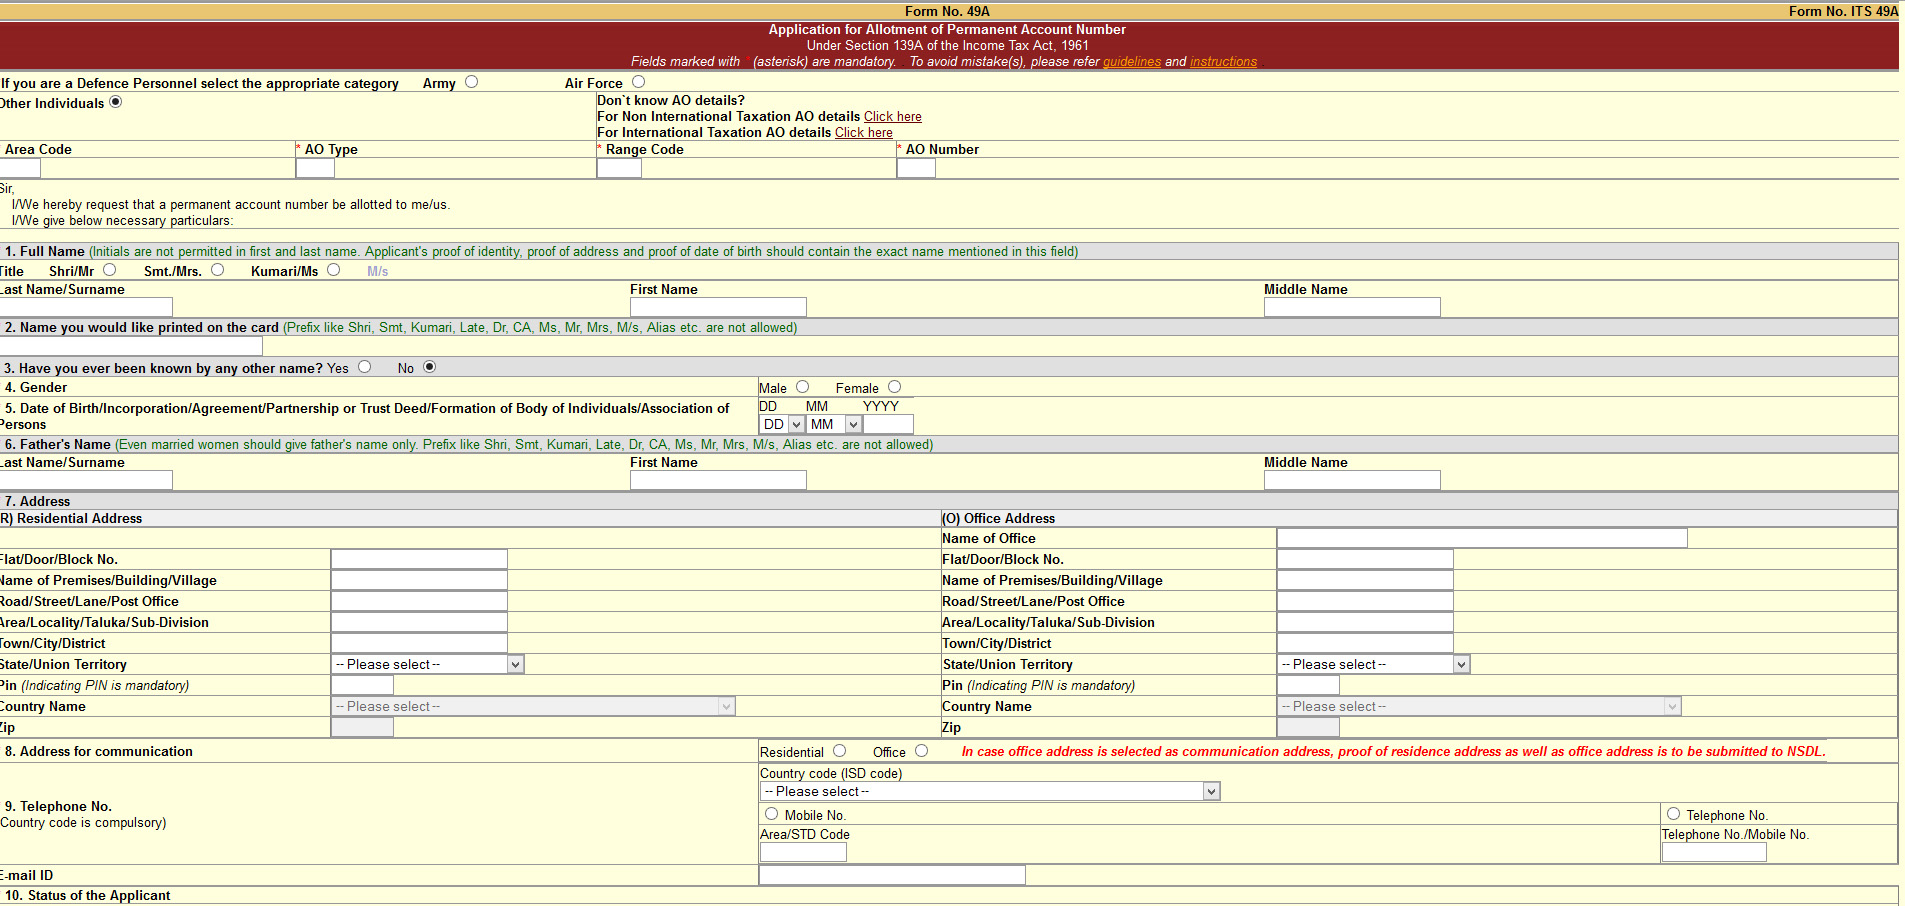Image resolution: width=1905 pixels, height=906 pixels.
Task: Open residential State/Union Territory dropdown
Action: point(428,664)
